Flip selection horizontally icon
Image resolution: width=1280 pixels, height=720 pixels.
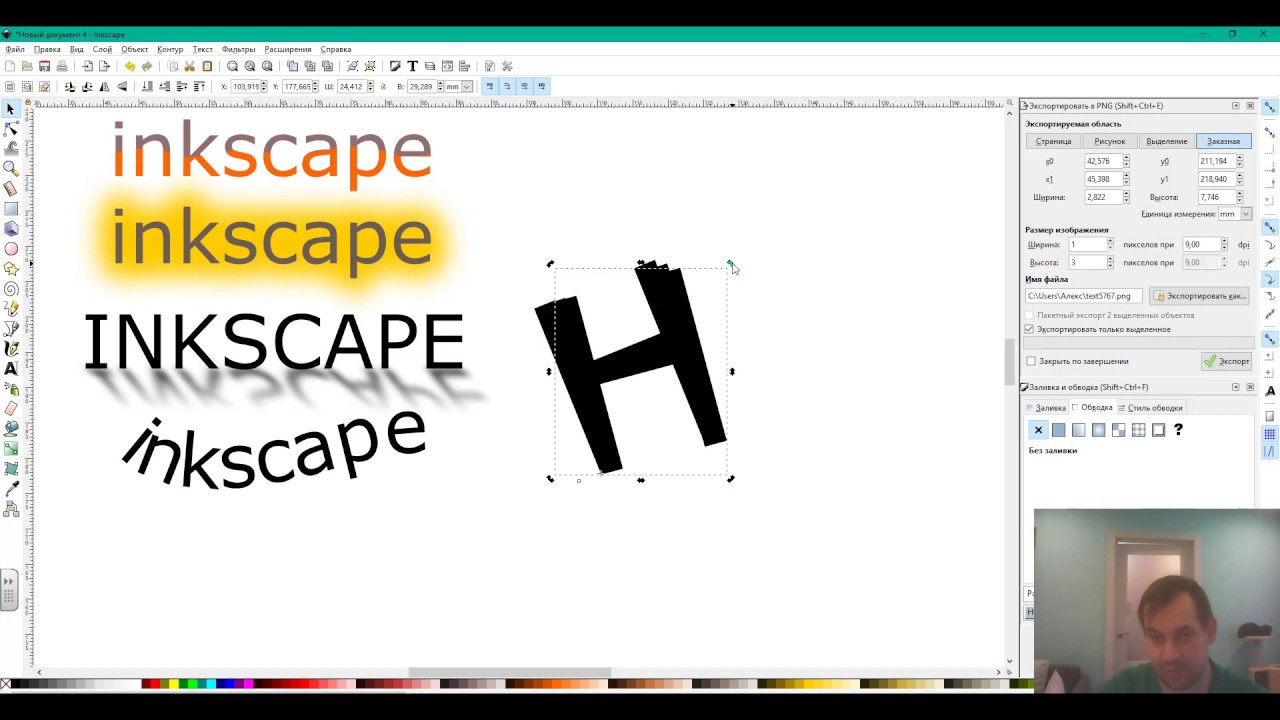(x=104, y=87)
